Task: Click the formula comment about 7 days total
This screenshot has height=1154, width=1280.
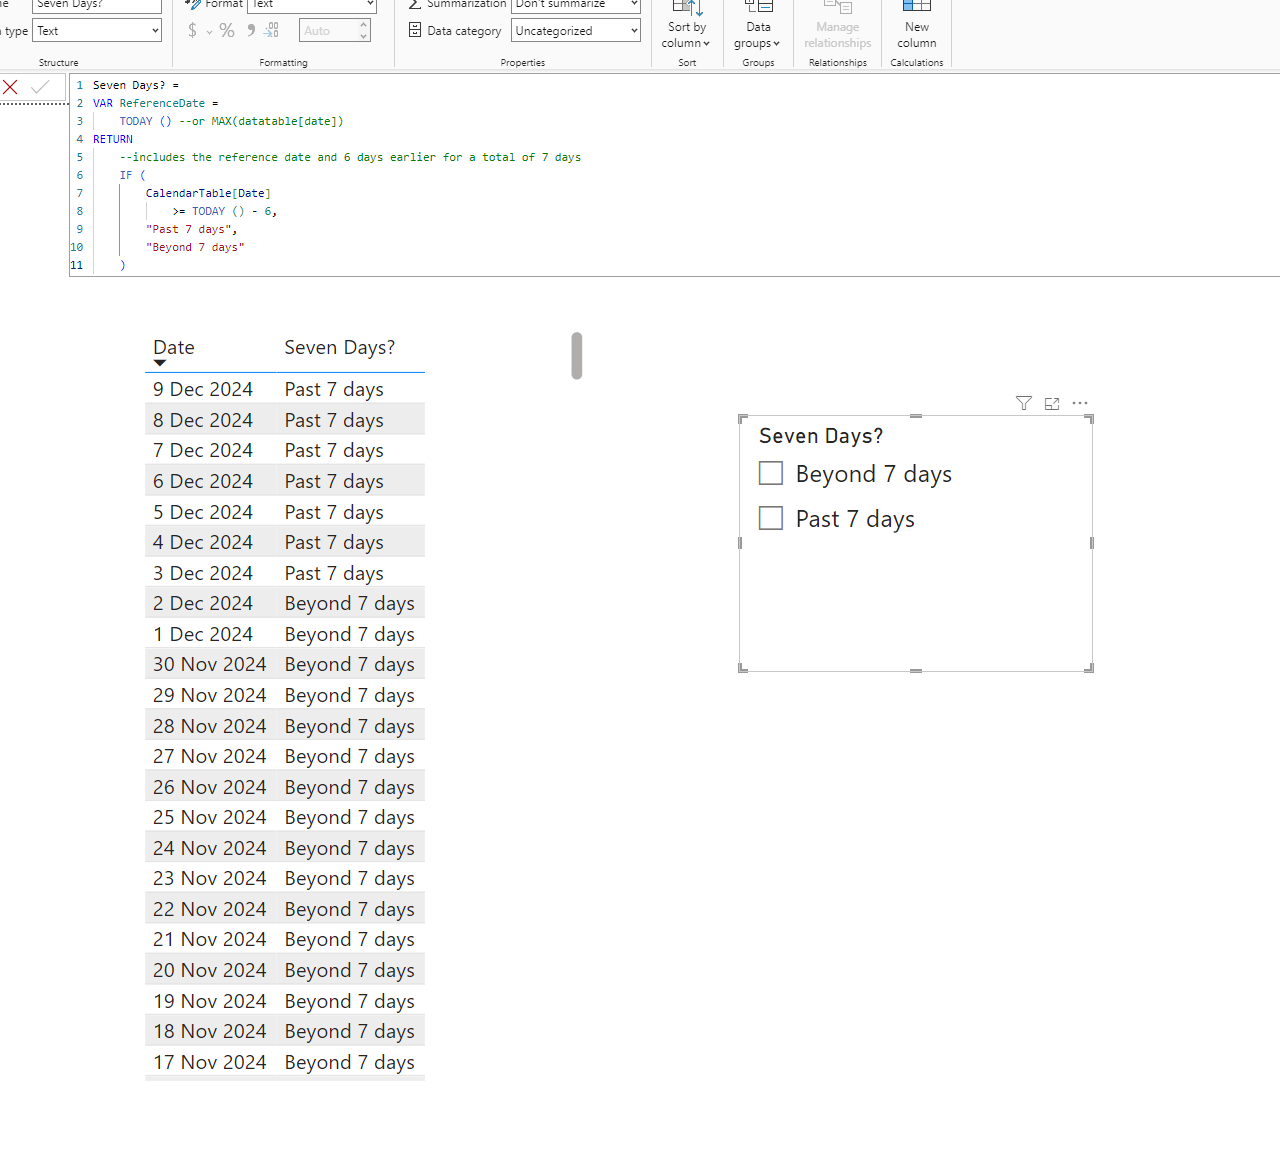Action: point(350,157)
